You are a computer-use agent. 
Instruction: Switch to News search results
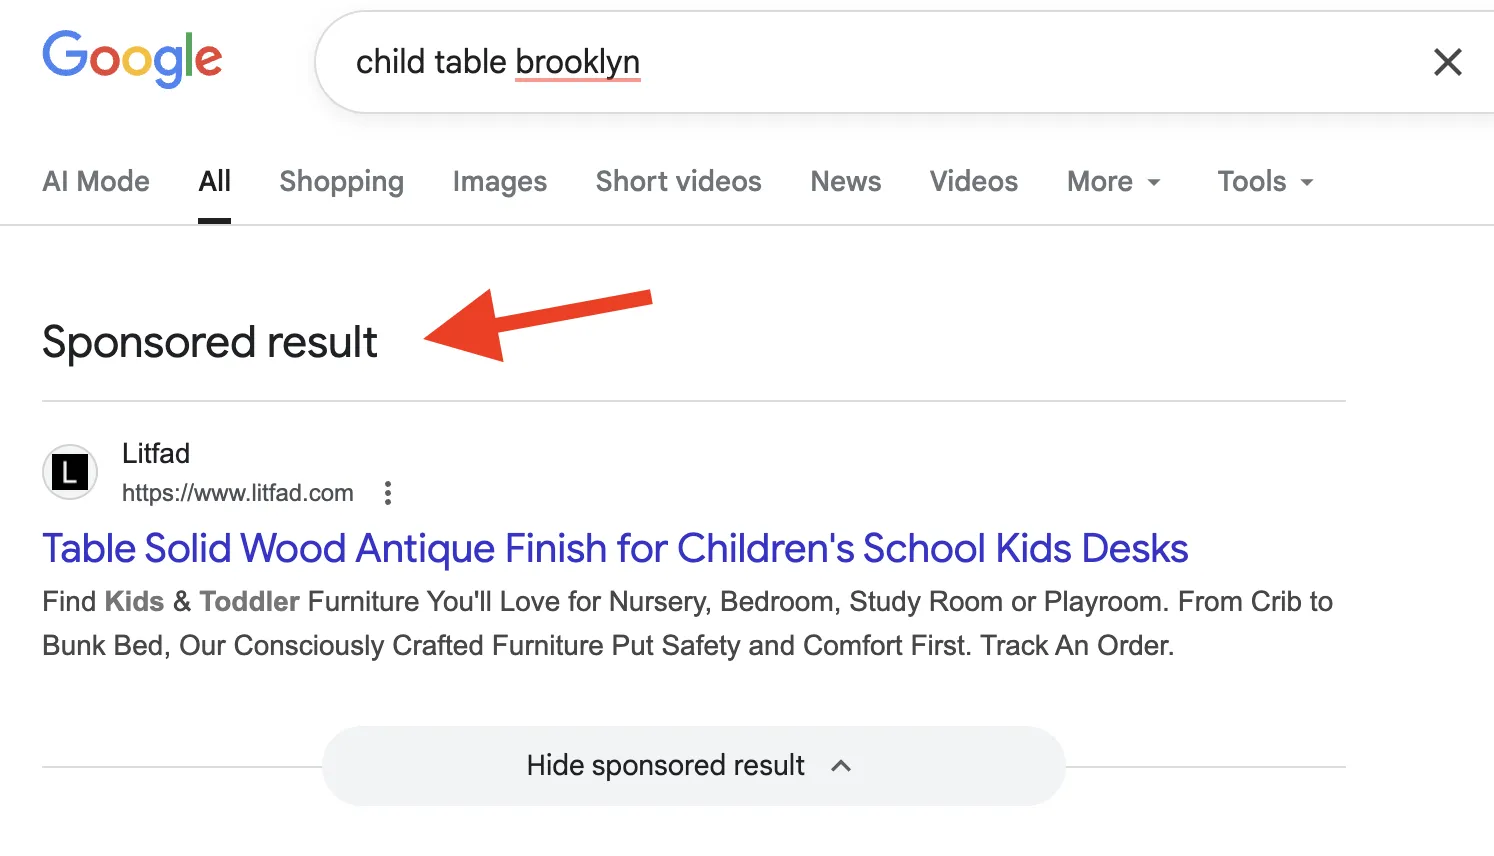(845, 181)
